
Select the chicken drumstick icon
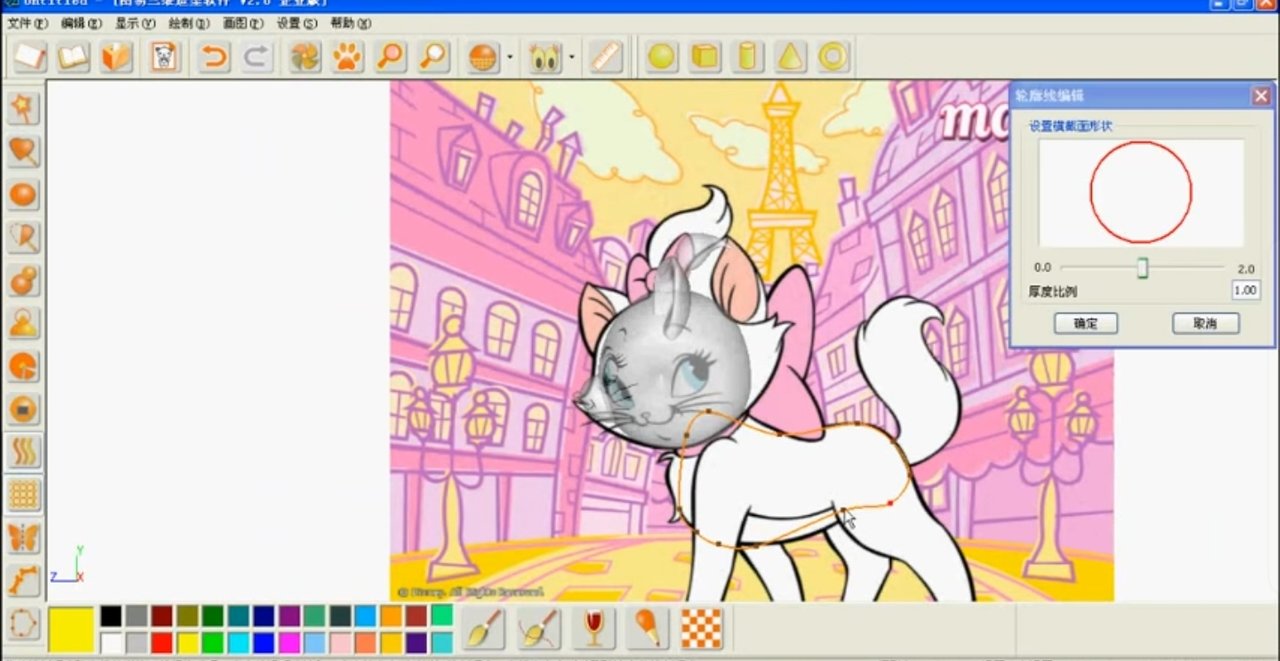pyautogui.click(x=647, y=628)
